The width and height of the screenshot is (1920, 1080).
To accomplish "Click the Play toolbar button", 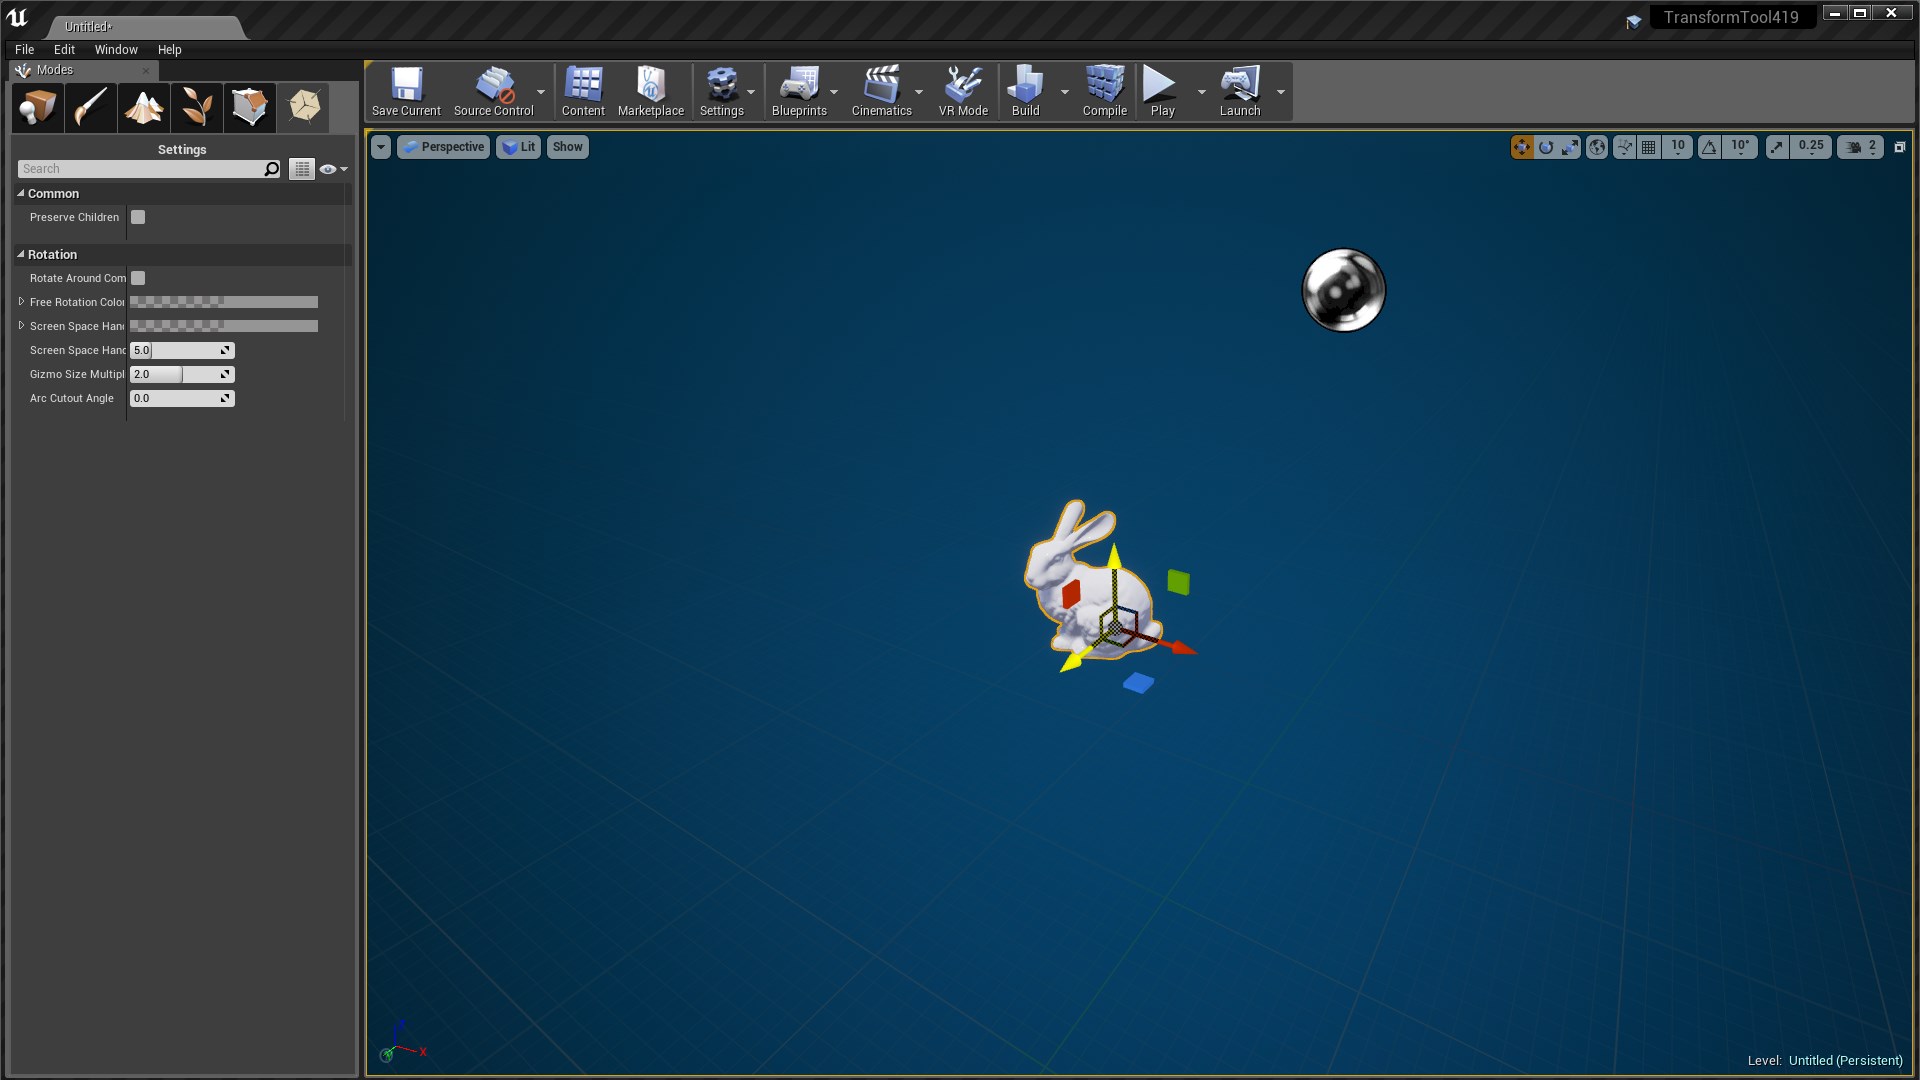I will (1162, 92).
